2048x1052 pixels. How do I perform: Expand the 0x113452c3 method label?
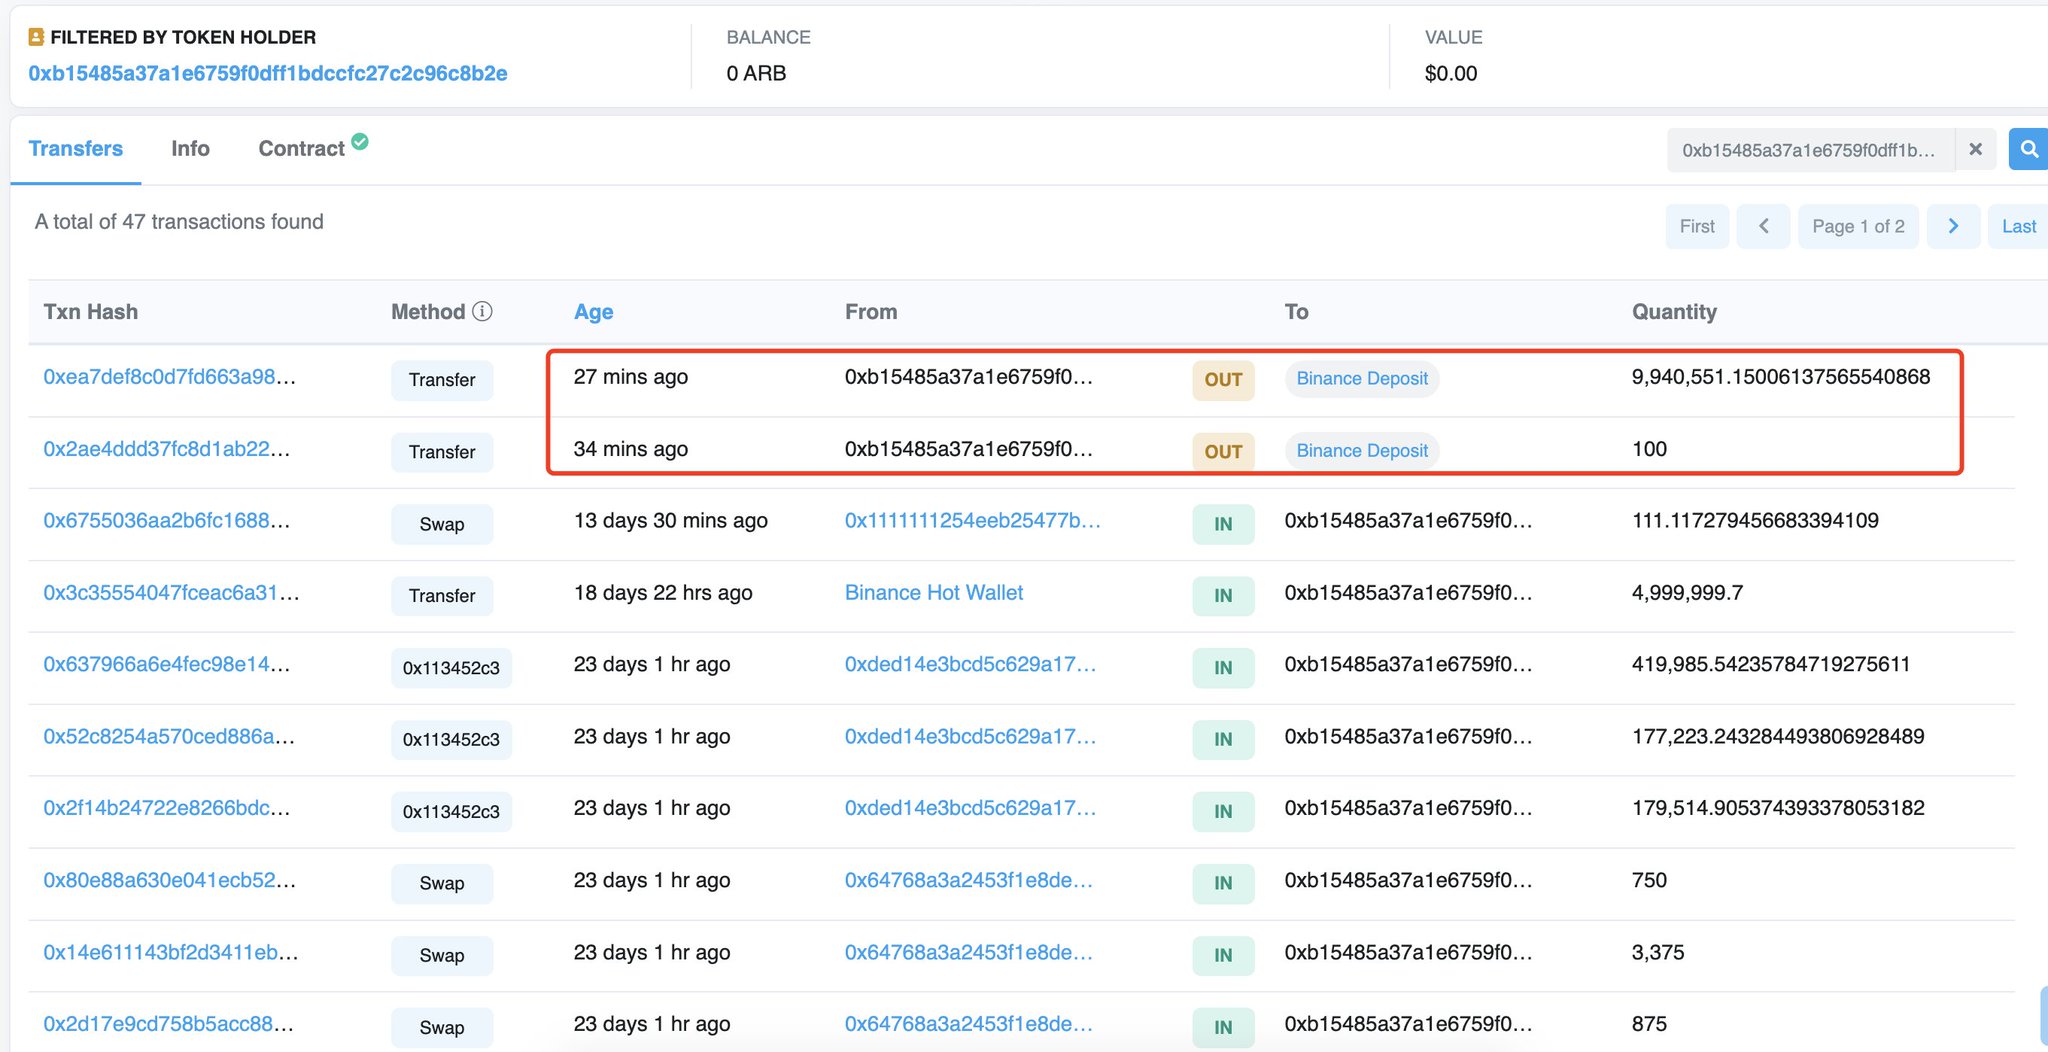coord(451,667)
